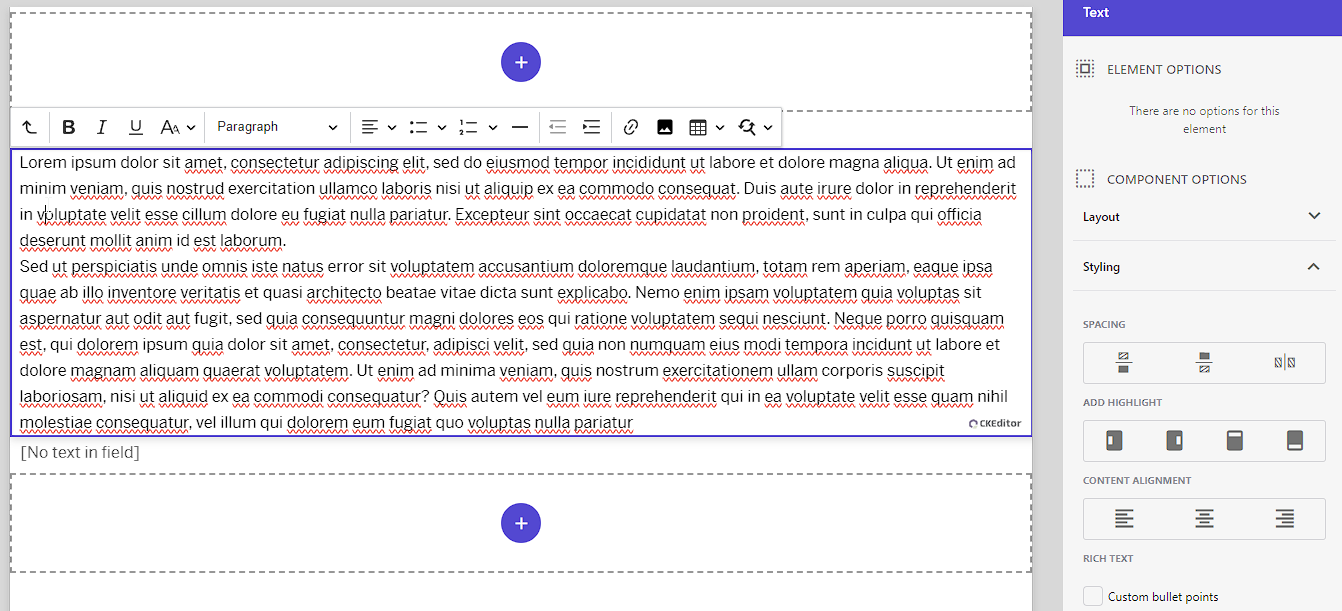Insert a horizontal line
Viewport: 1342px width, 611px height.
(520, 127)
